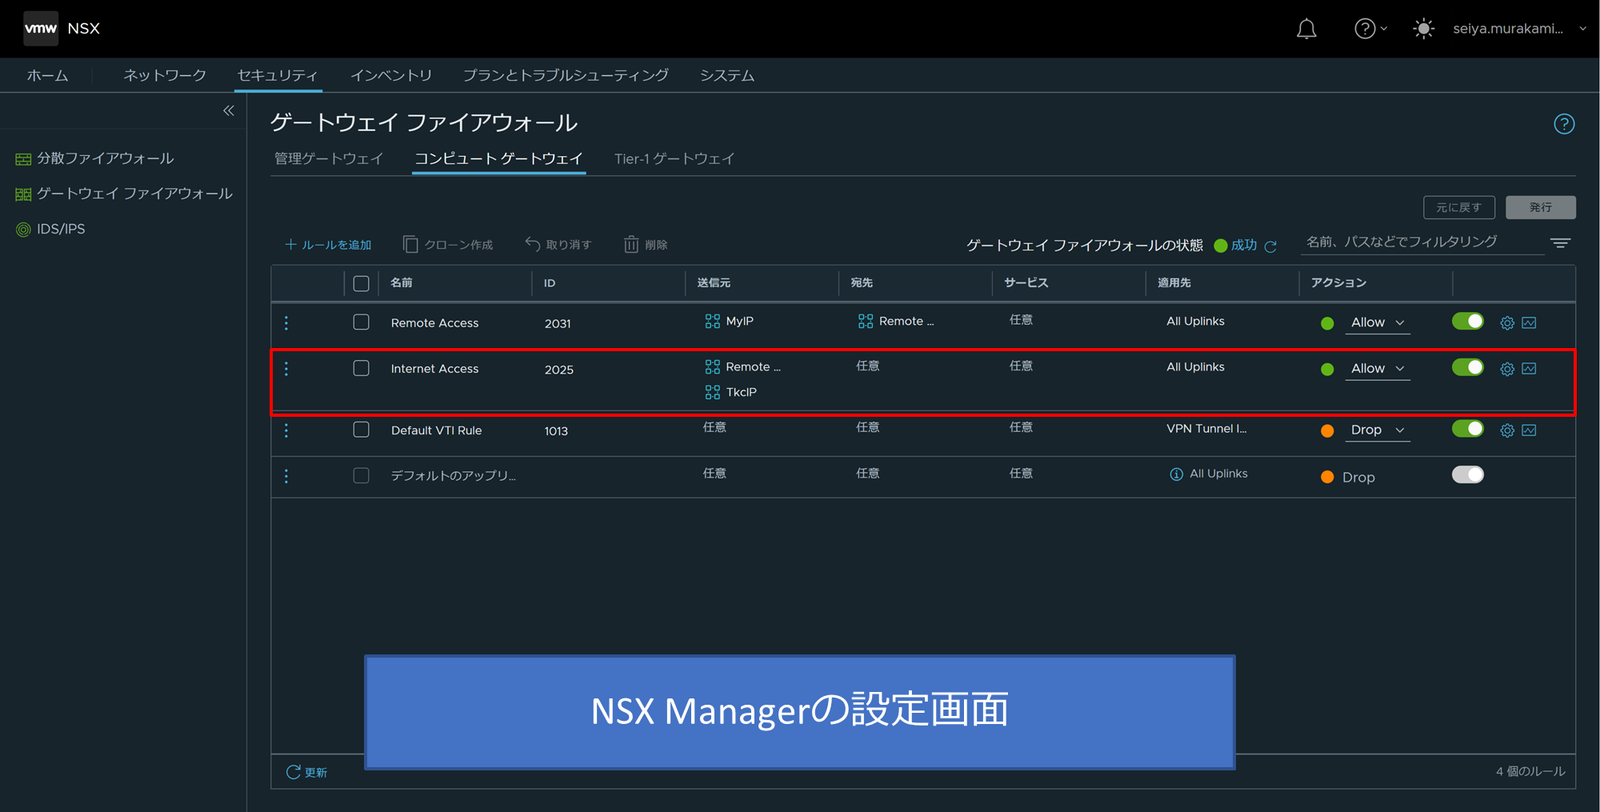Open Allow action dropdown for Remote Access

pos(1377,323)
